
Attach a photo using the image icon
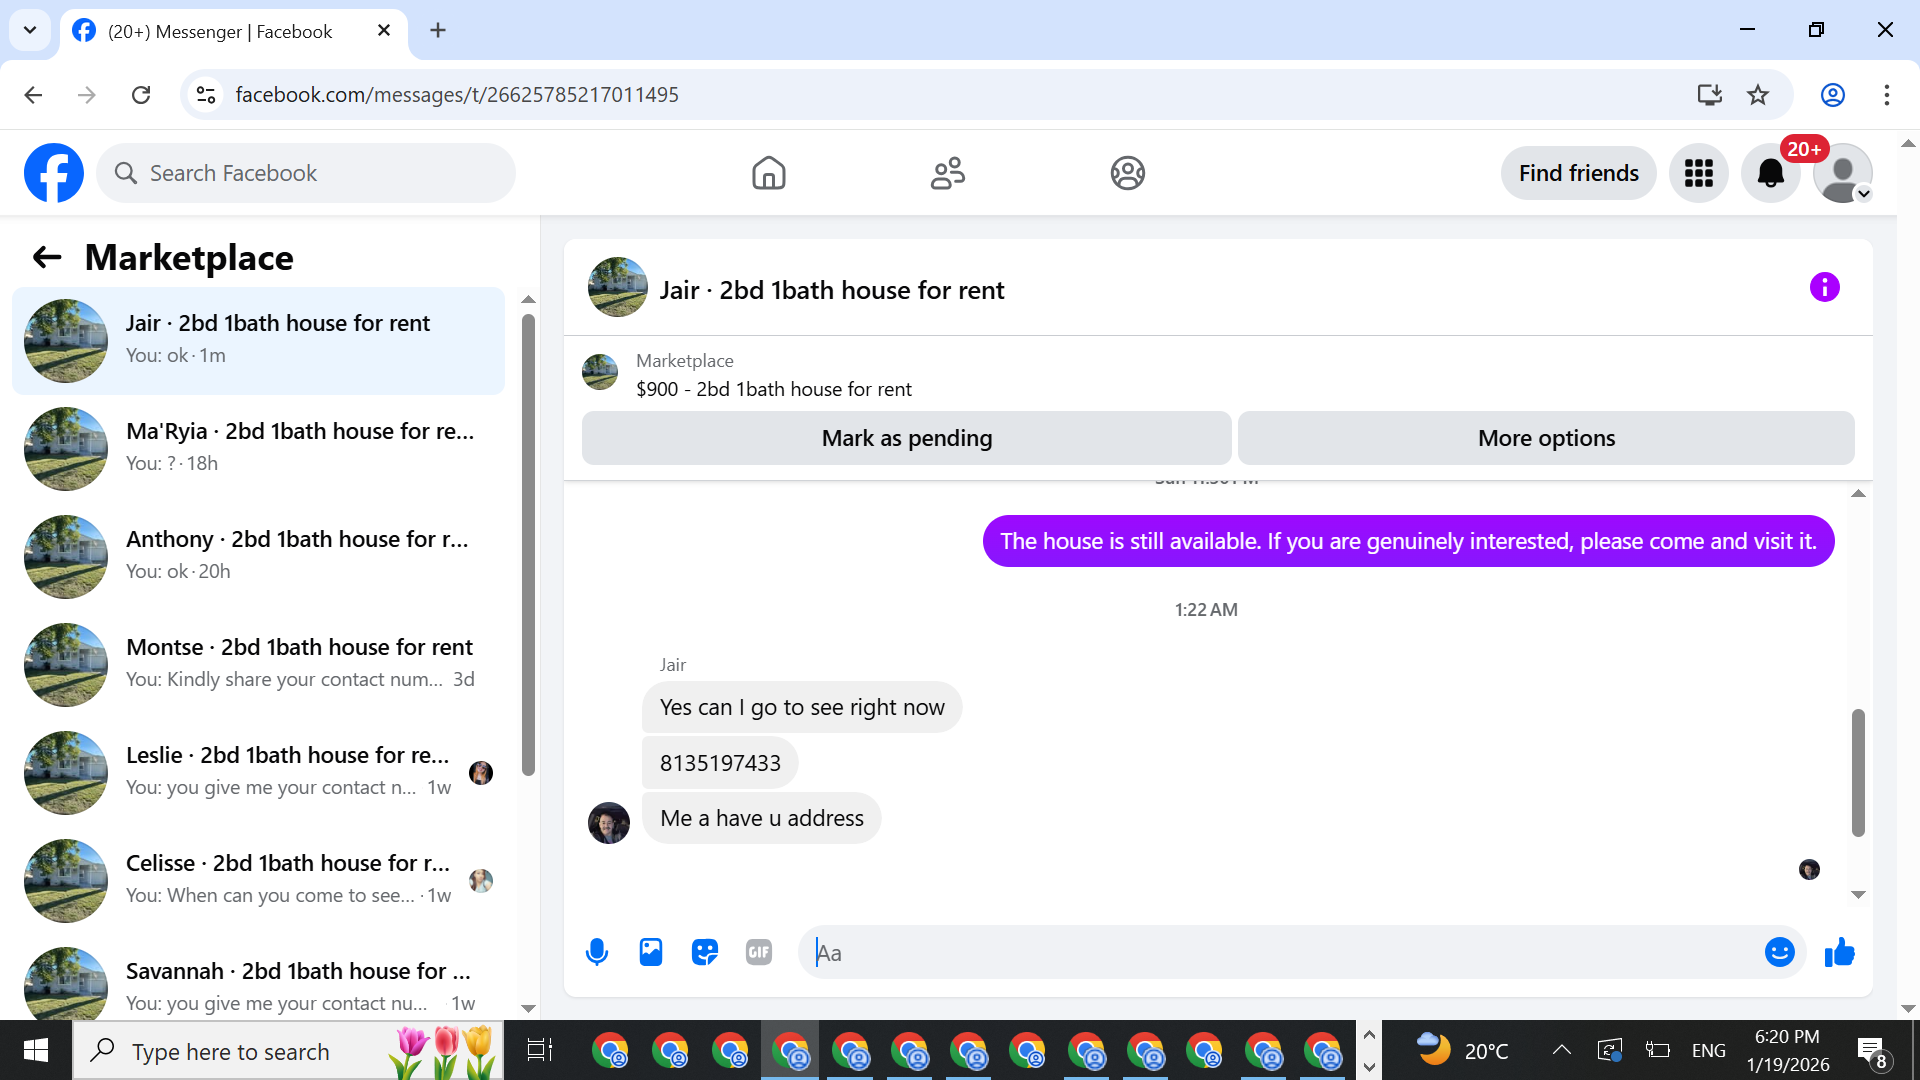[x=651, y=952]
